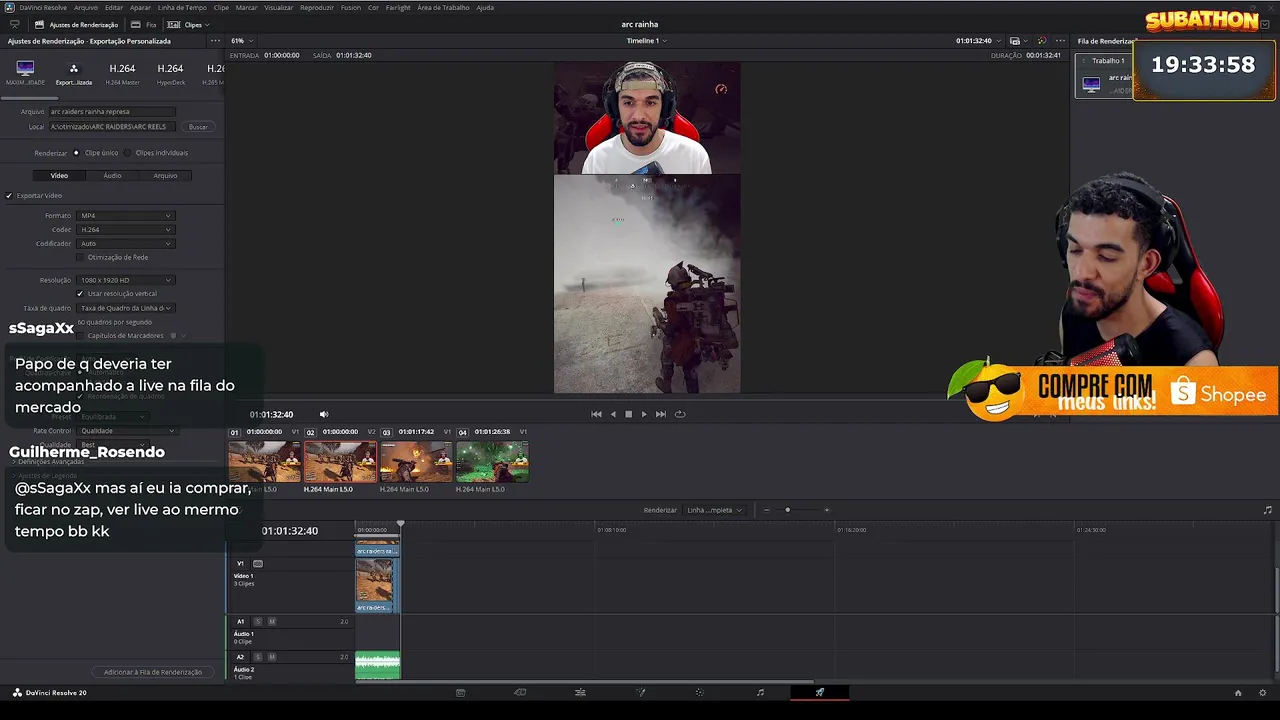Open the Clipes toolbar dropdown
Screen dimensions: 1280x720
pyautogui.click(x=186, y=24)
